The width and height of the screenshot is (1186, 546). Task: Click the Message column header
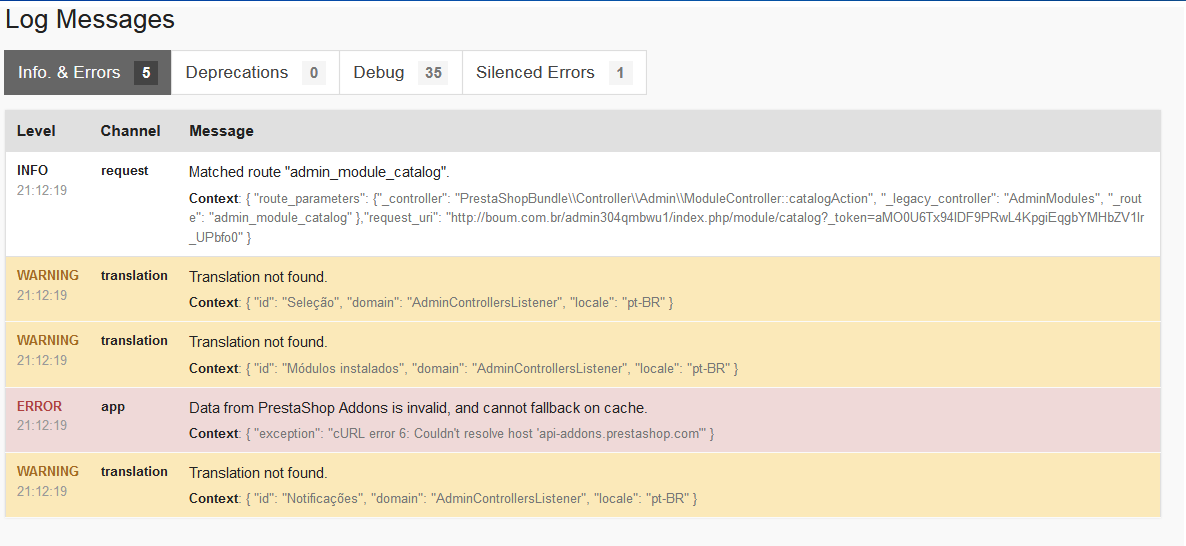point(221,131)
